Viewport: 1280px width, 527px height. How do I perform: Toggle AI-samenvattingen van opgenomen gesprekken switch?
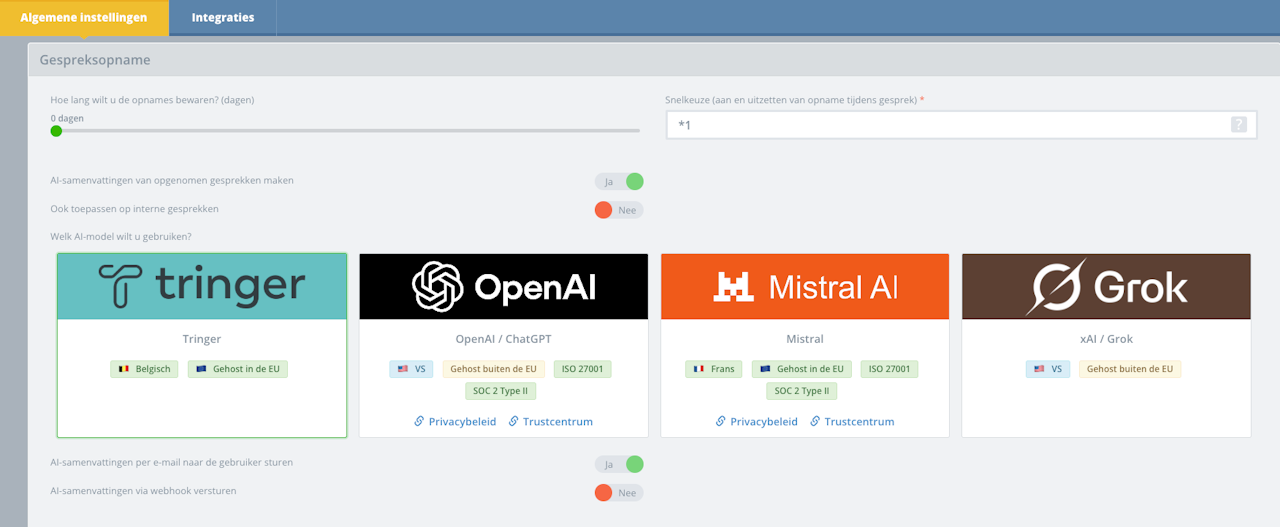pos(619,181)
